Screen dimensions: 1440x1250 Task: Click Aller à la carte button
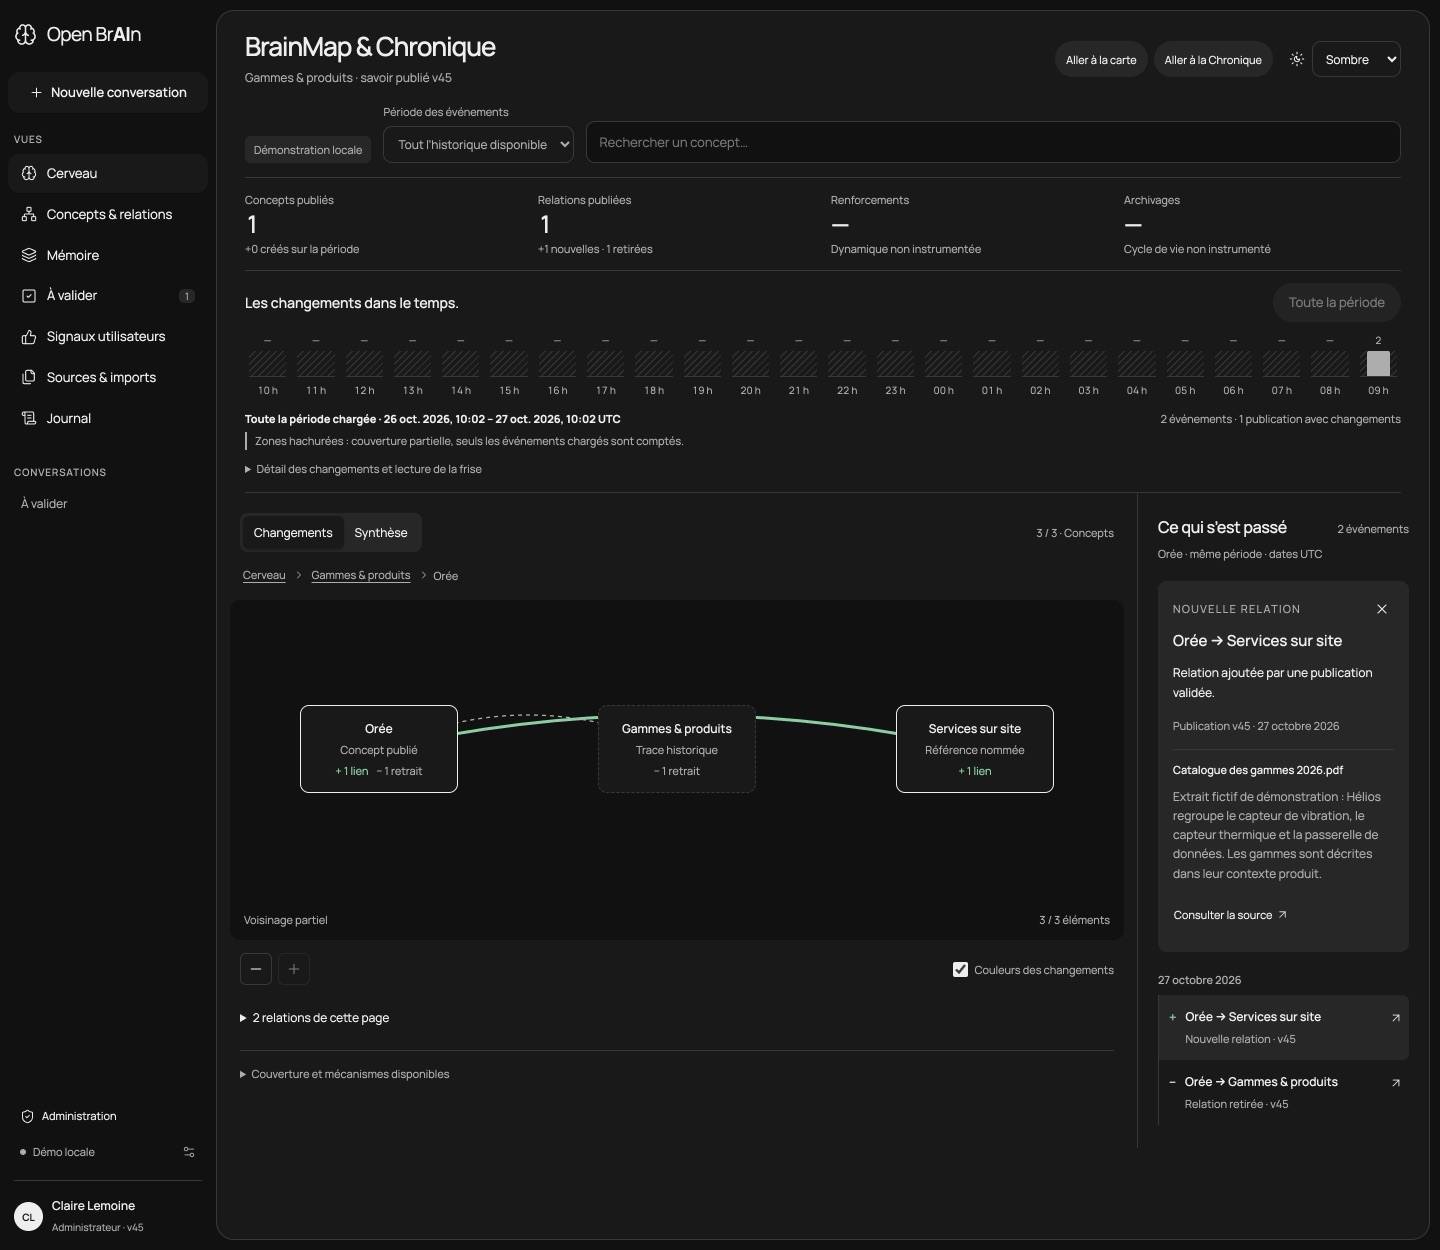click(x=1101, y=60)
